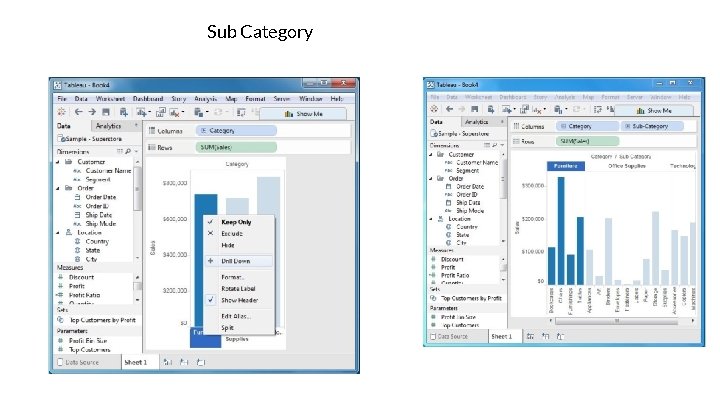Open the Data Source tab in right window
720x405 pixels.
point(449,336)
